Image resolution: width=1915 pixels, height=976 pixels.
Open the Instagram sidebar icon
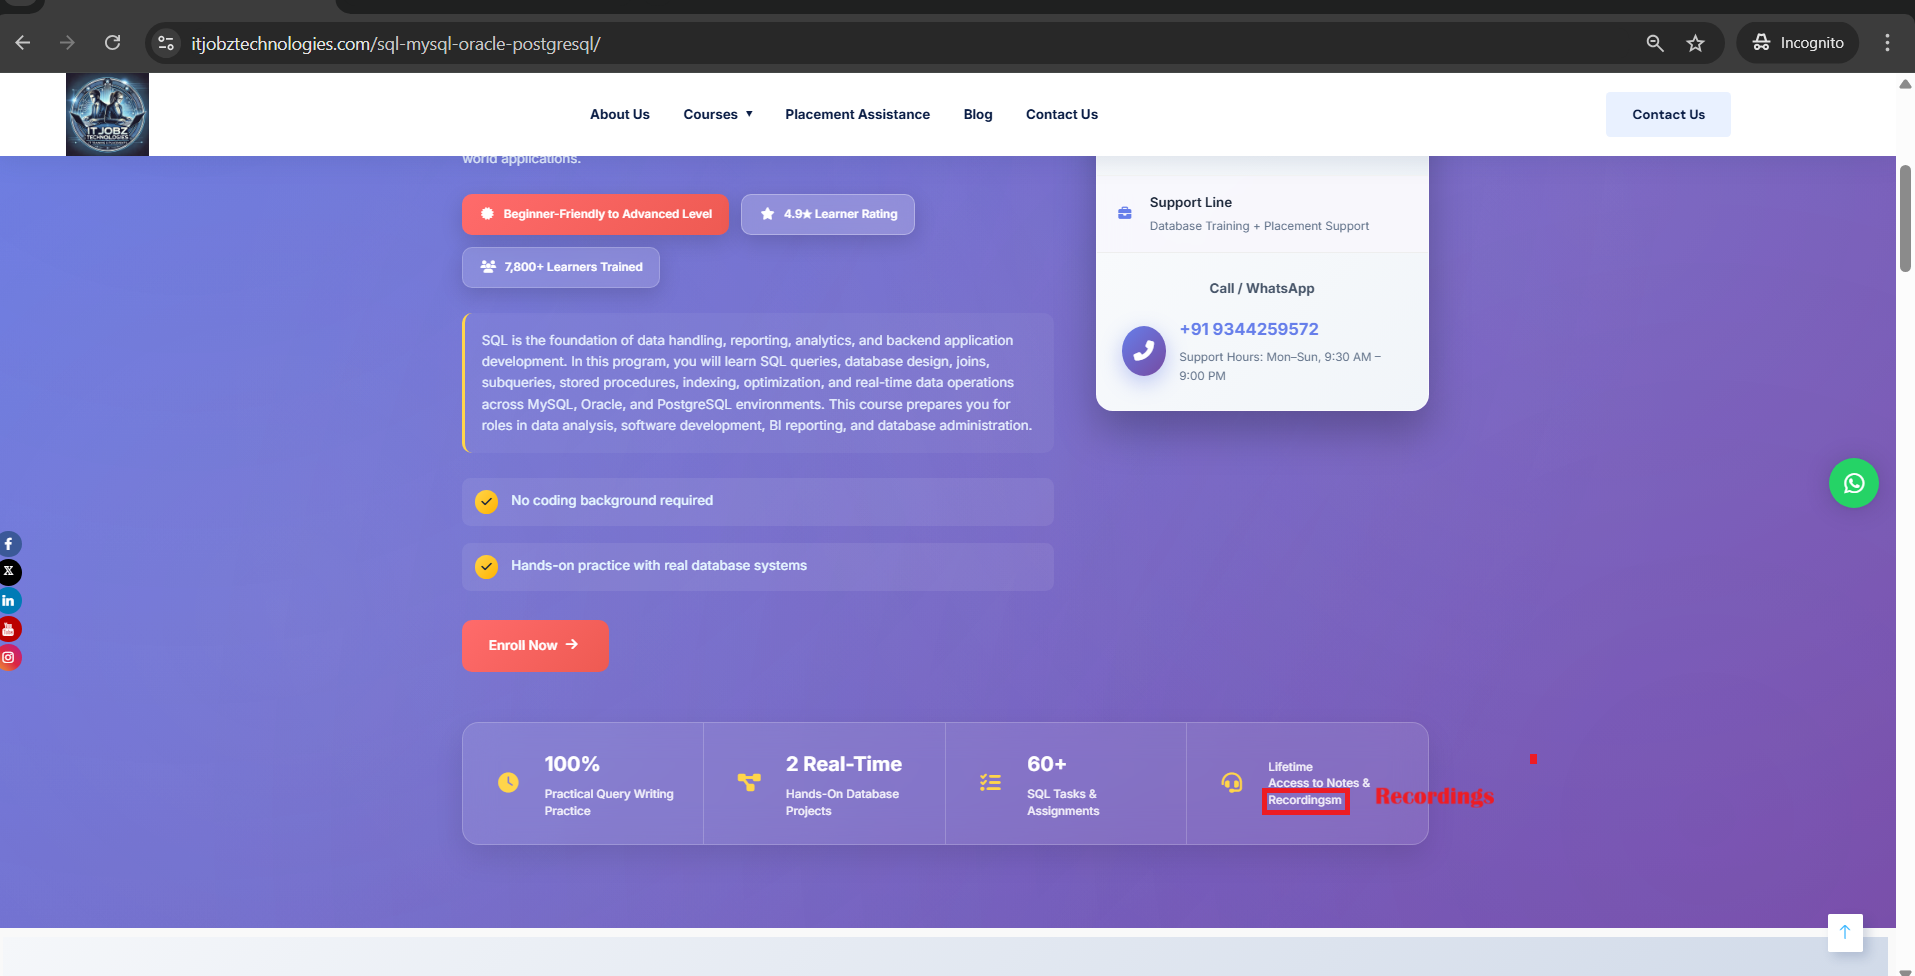click(9, 657)
